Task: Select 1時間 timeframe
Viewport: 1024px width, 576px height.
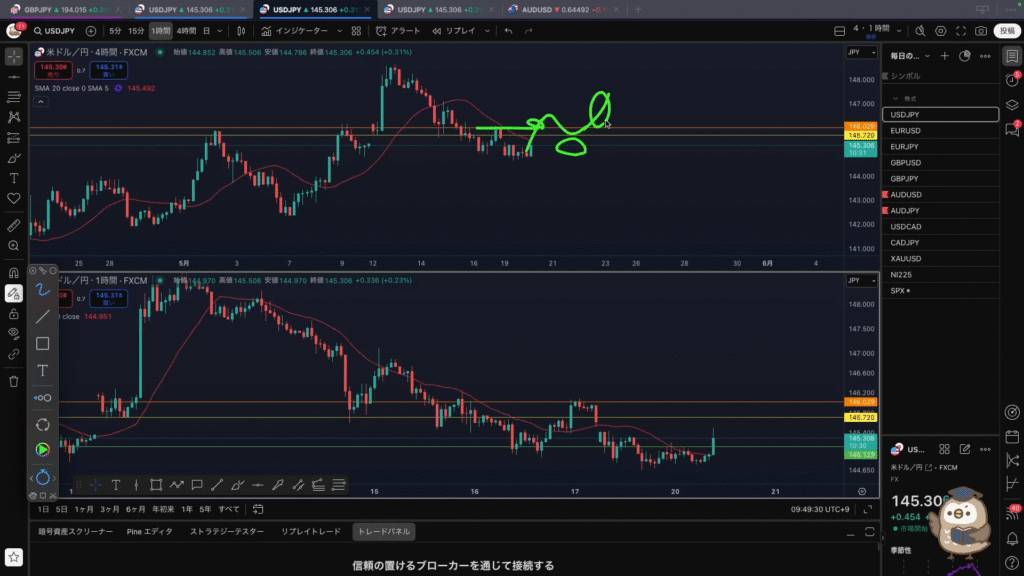Action: [x=161, y=31]
